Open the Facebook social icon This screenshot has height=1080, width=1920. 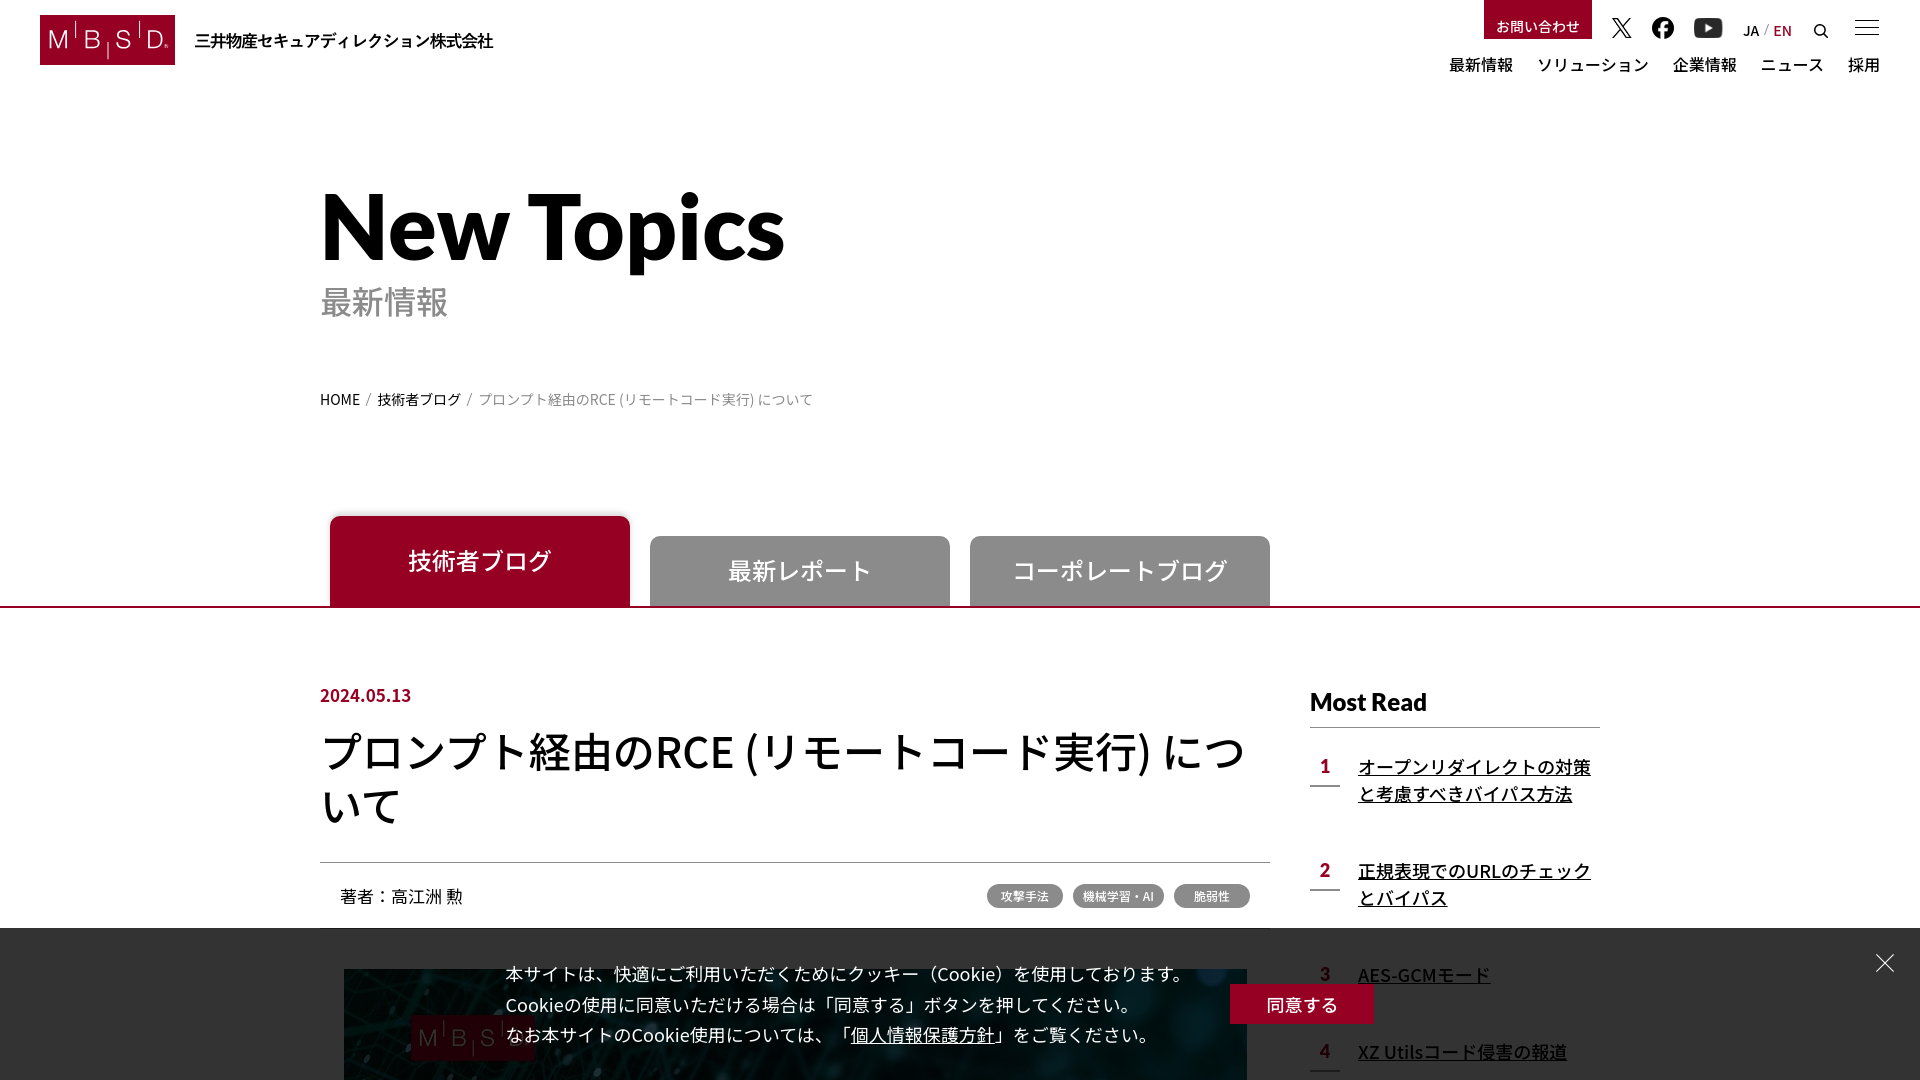(x=1663, y=28)
